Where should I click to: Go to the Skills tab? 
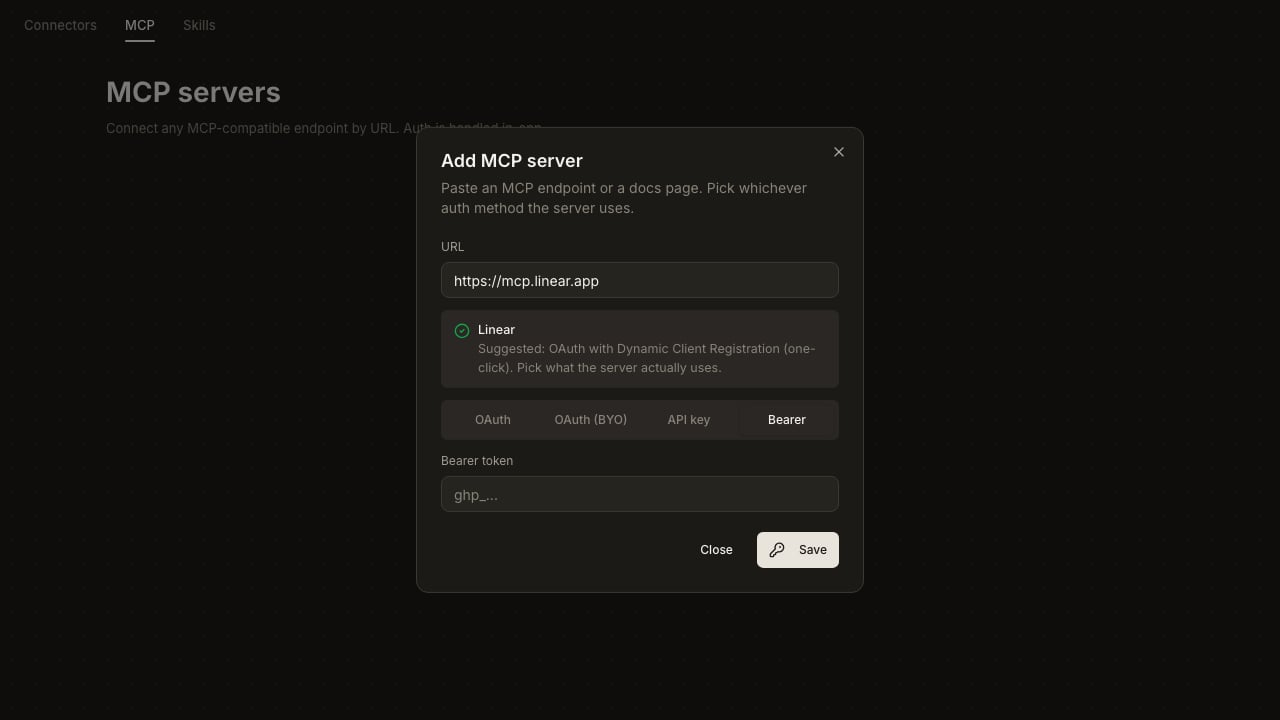199,25
